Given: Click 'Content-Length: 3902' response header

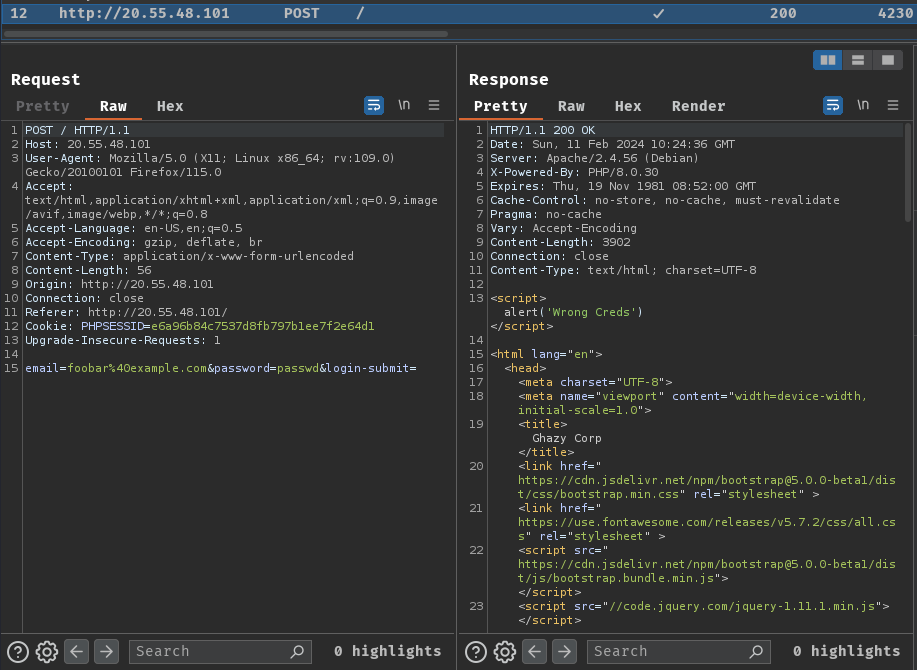Looking at the screenshot, I should [x=560, y=242].
